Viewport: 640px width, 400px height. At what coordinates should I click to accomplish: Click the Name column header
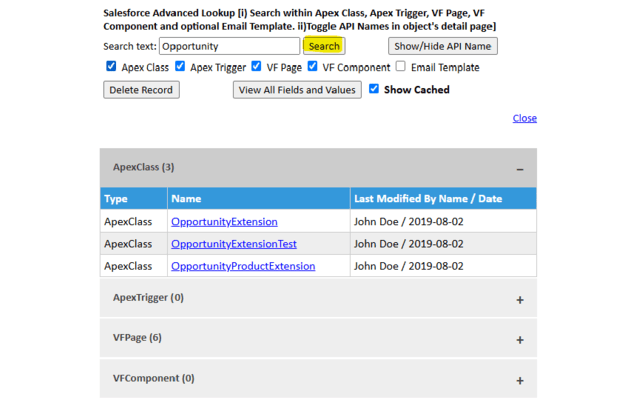pos(259,199)
